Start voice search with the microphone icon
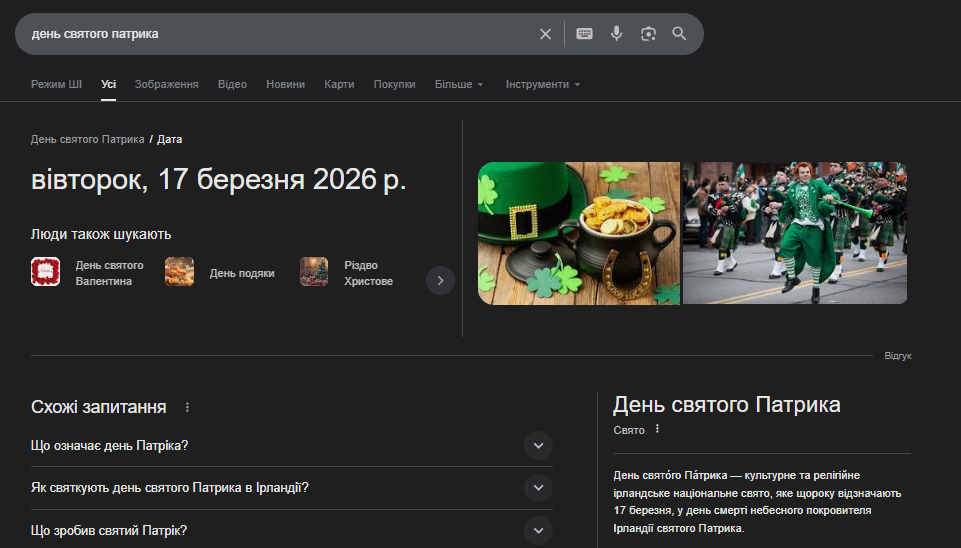This screenshot has width=961, height=548. (617, 34)
